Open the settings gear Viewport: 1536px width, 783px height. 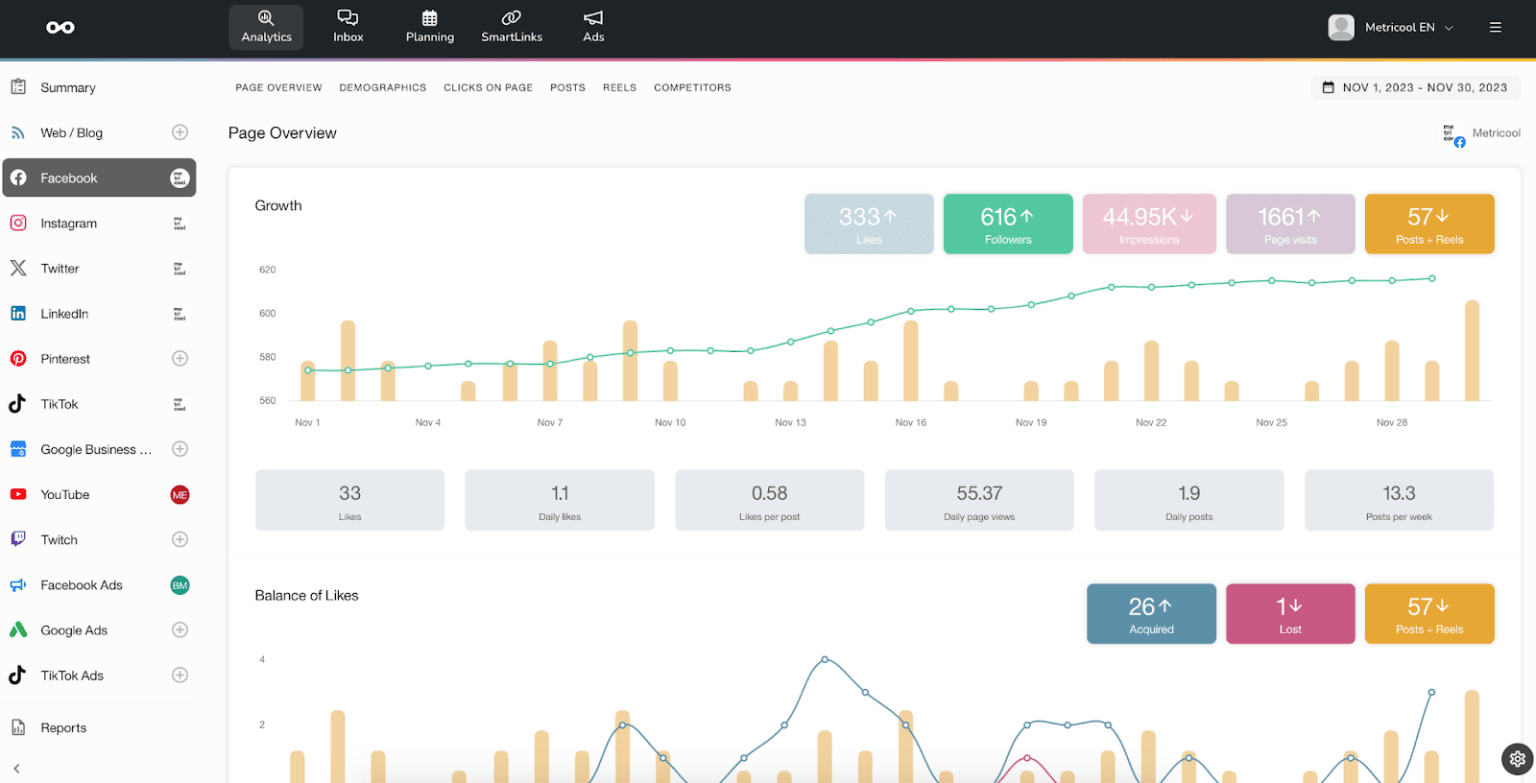point(1515,759)
